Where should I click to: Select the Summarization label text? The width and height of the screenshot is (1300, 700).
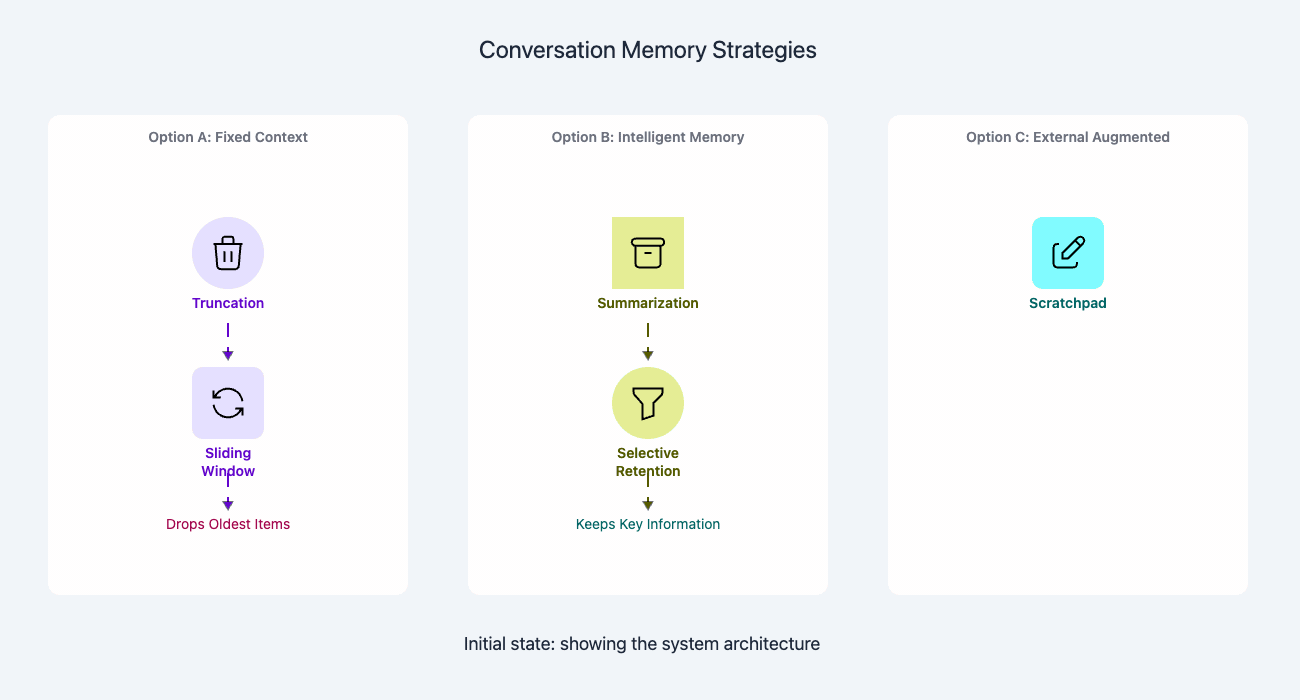pos(648,303)
